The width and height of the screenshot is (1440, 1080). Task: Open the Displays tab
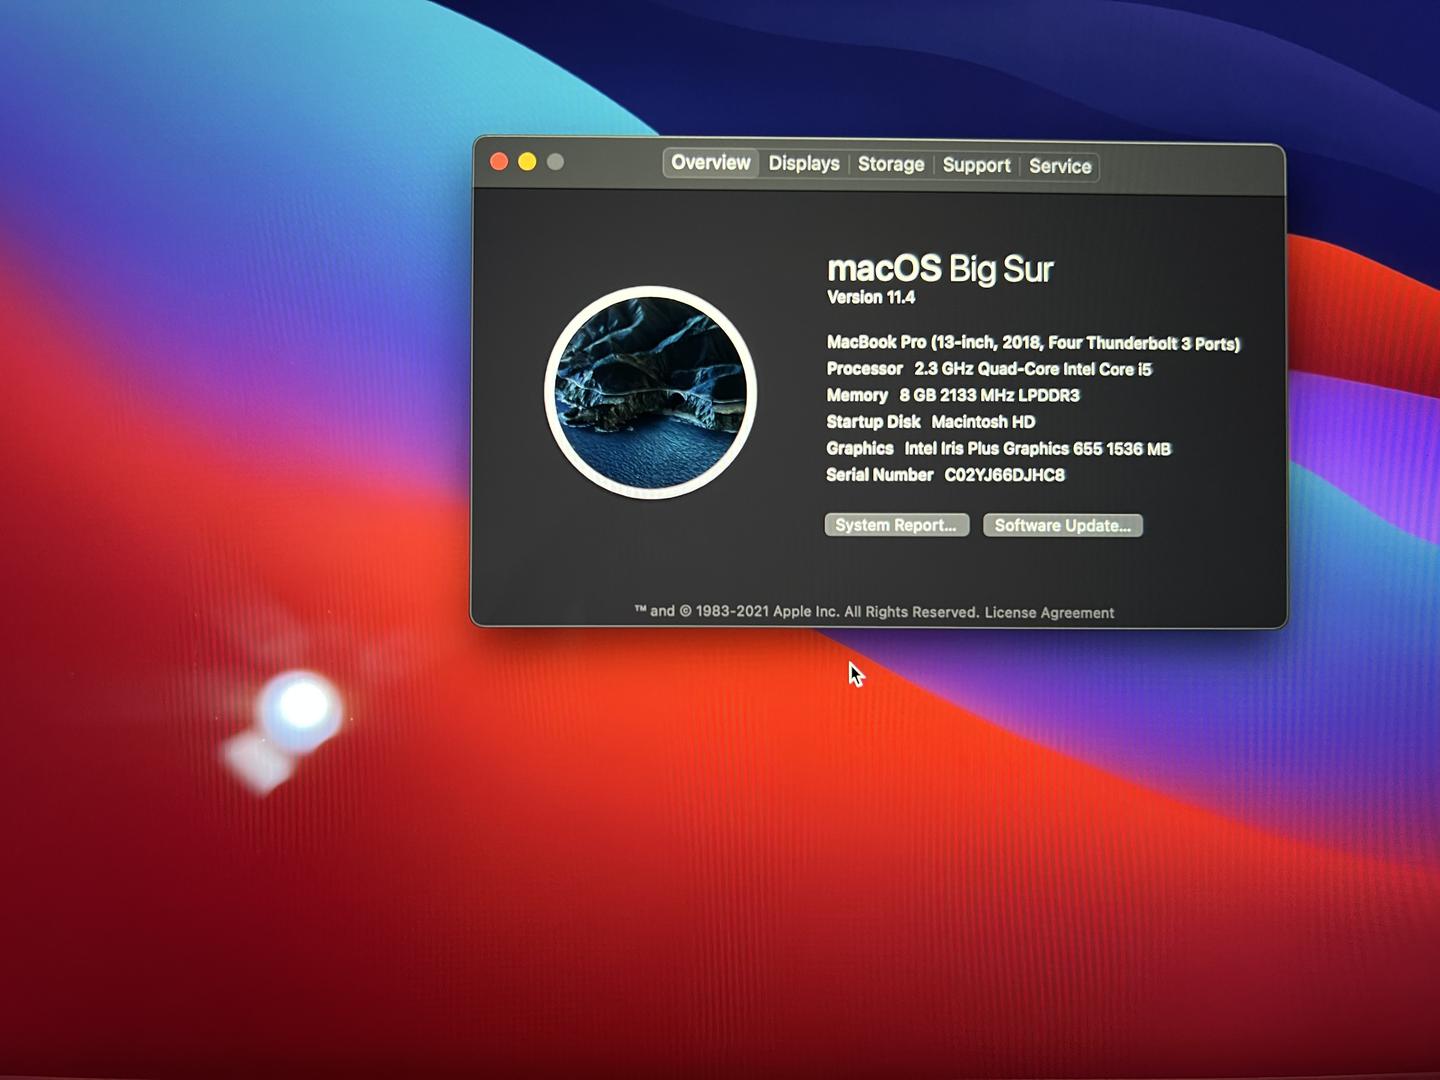804,164
